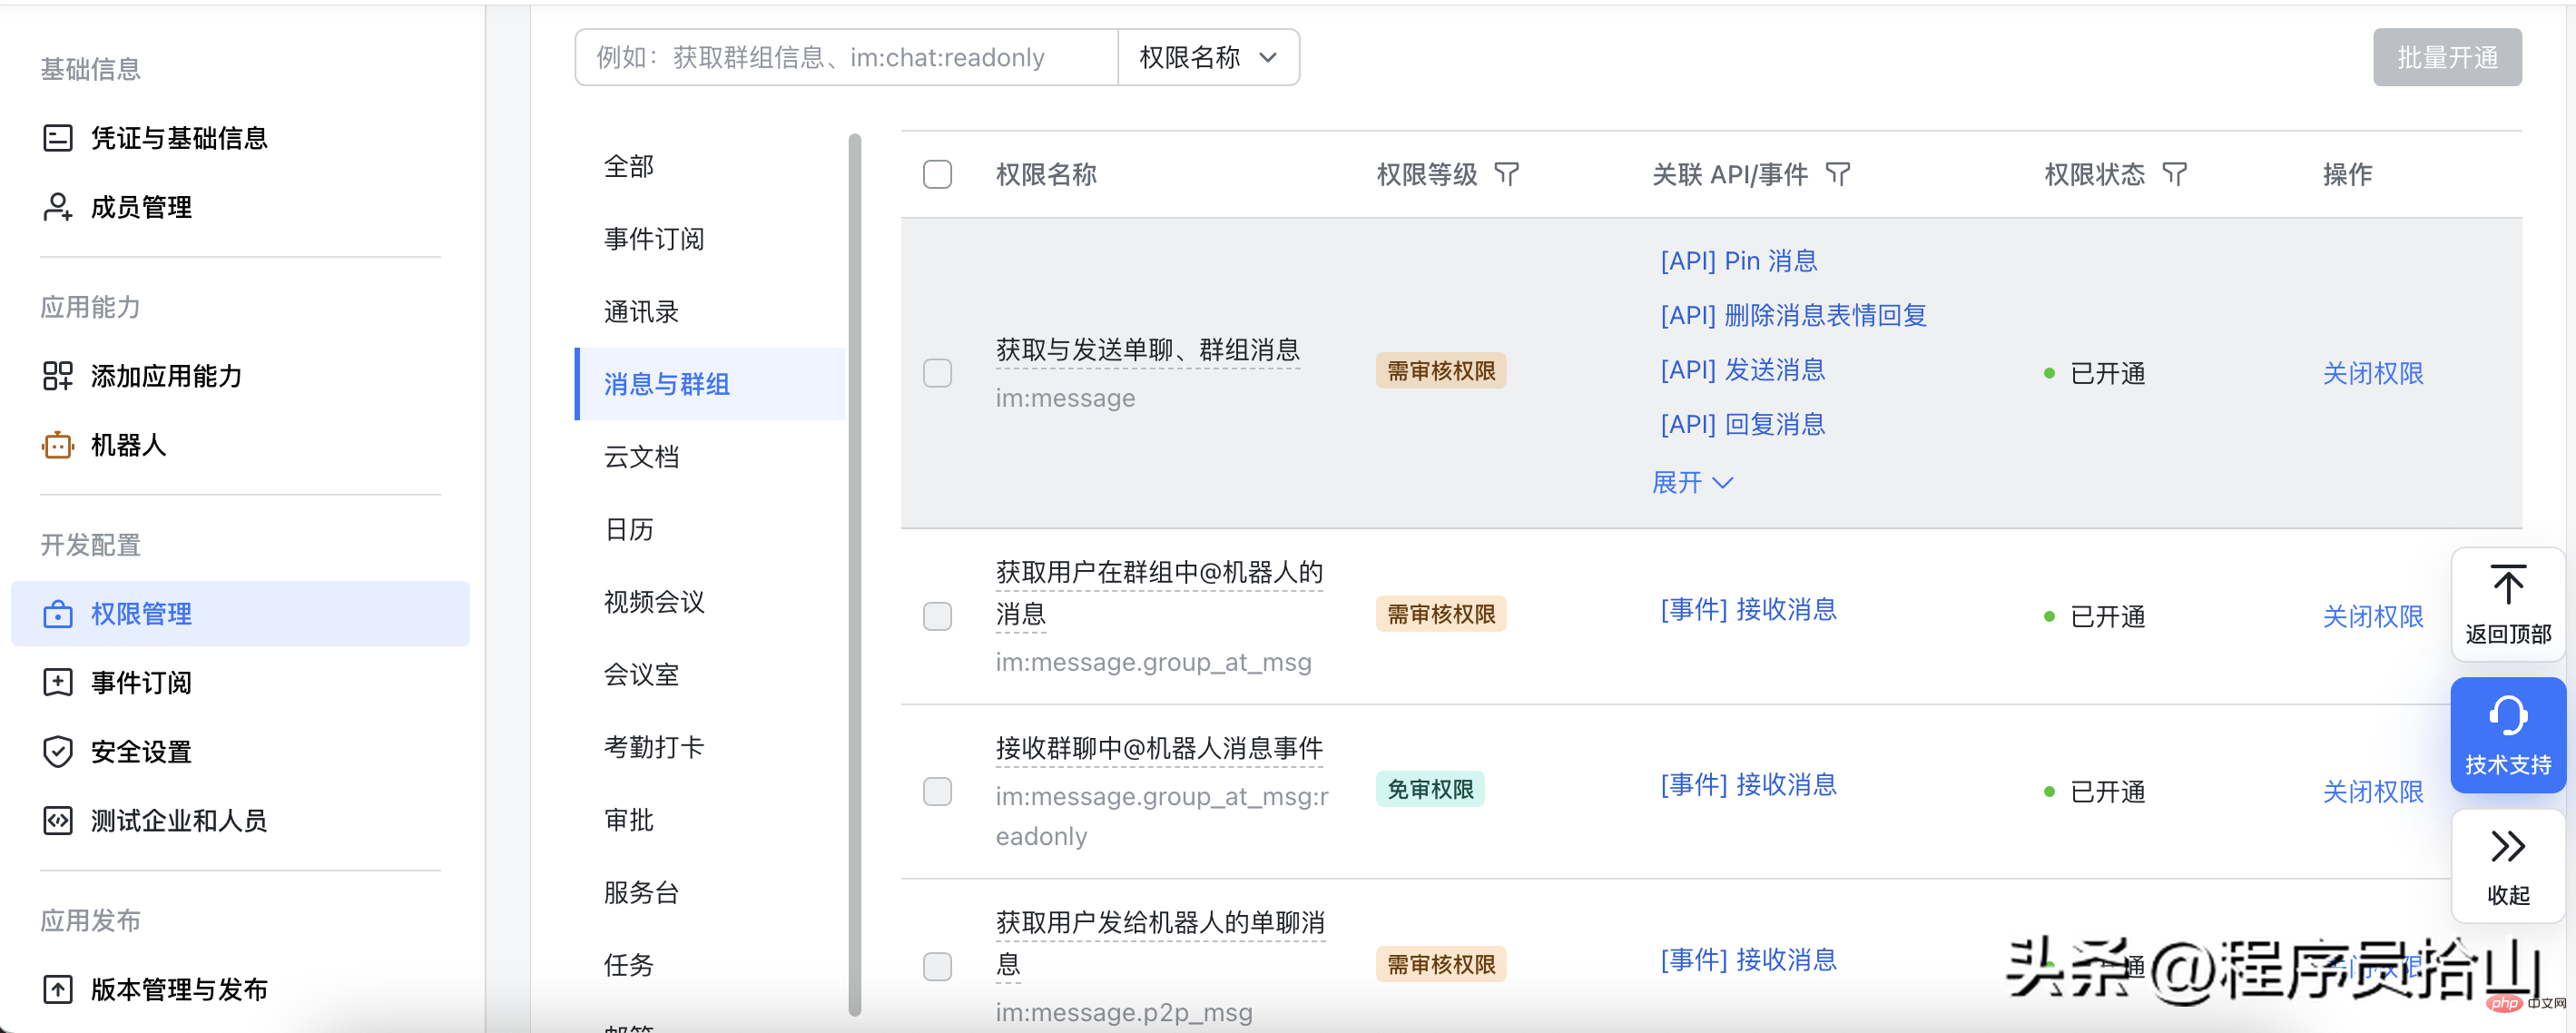Viewport: 2576px width, 1033px height.
Task: Switch to the 事件订阅 category tab
Action: pos(654,238)
